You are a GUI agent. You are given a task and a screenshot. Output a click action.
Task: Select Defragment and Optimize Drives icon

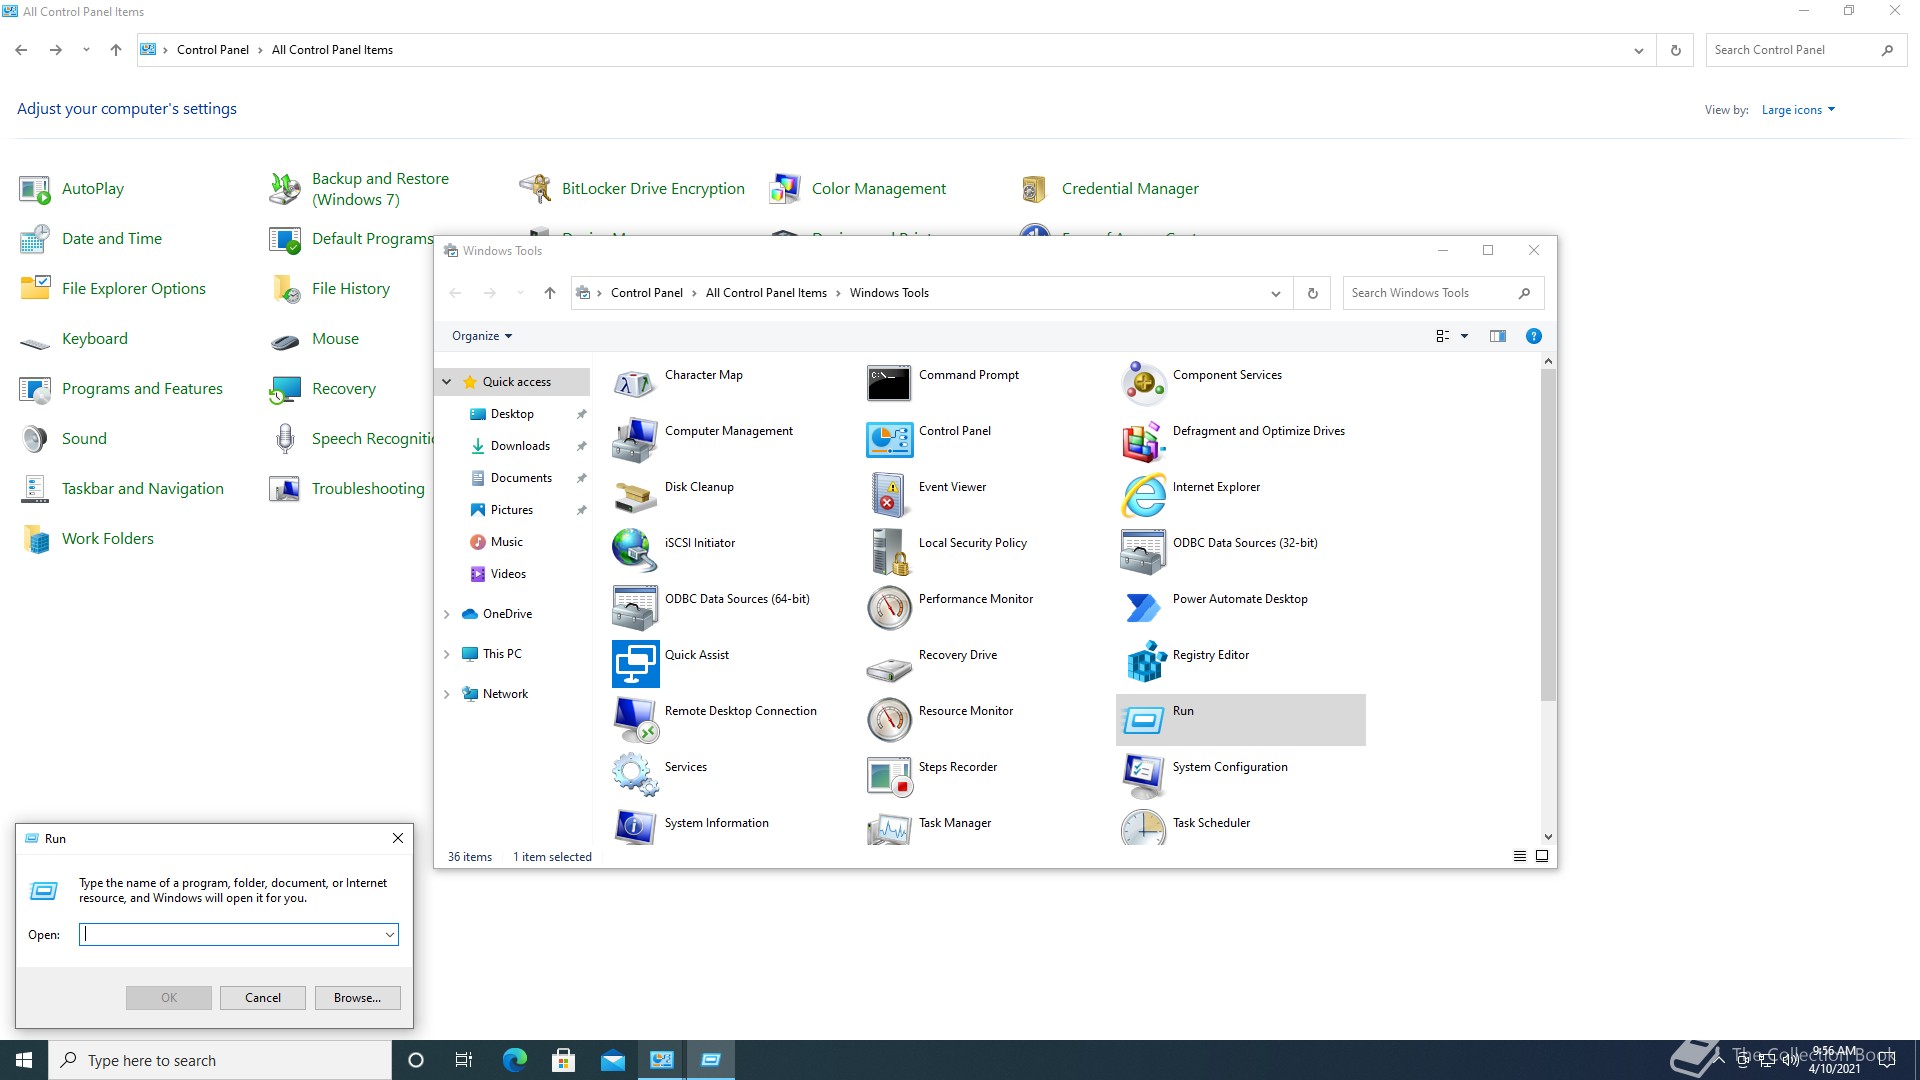(x=1143, y=440)
